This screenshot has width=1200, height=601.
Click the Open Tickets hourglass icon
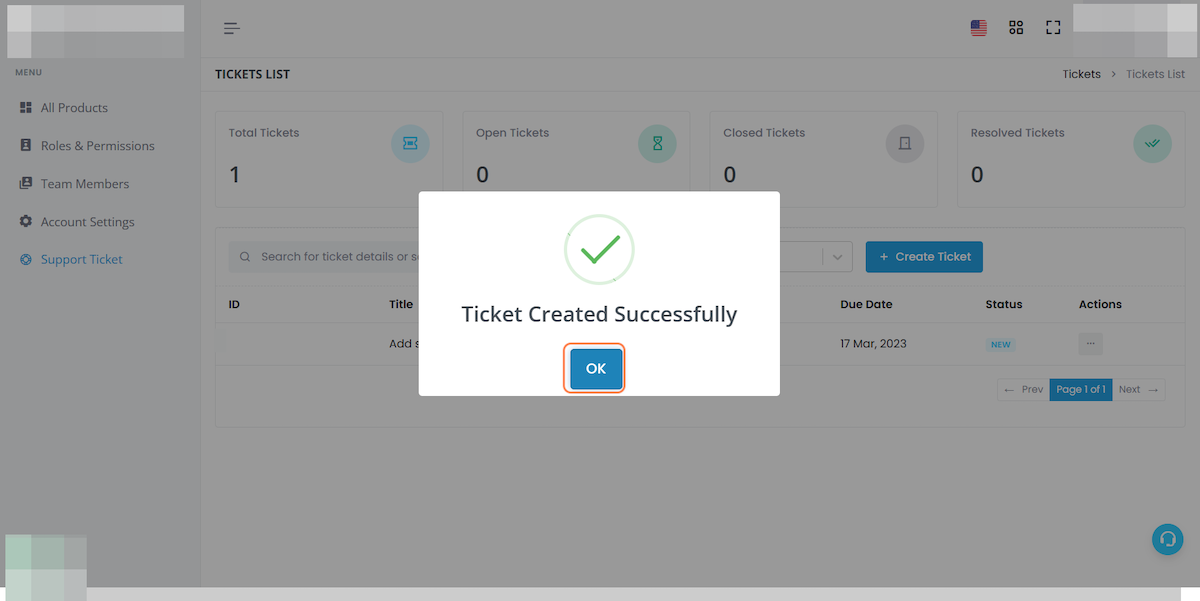657,144
